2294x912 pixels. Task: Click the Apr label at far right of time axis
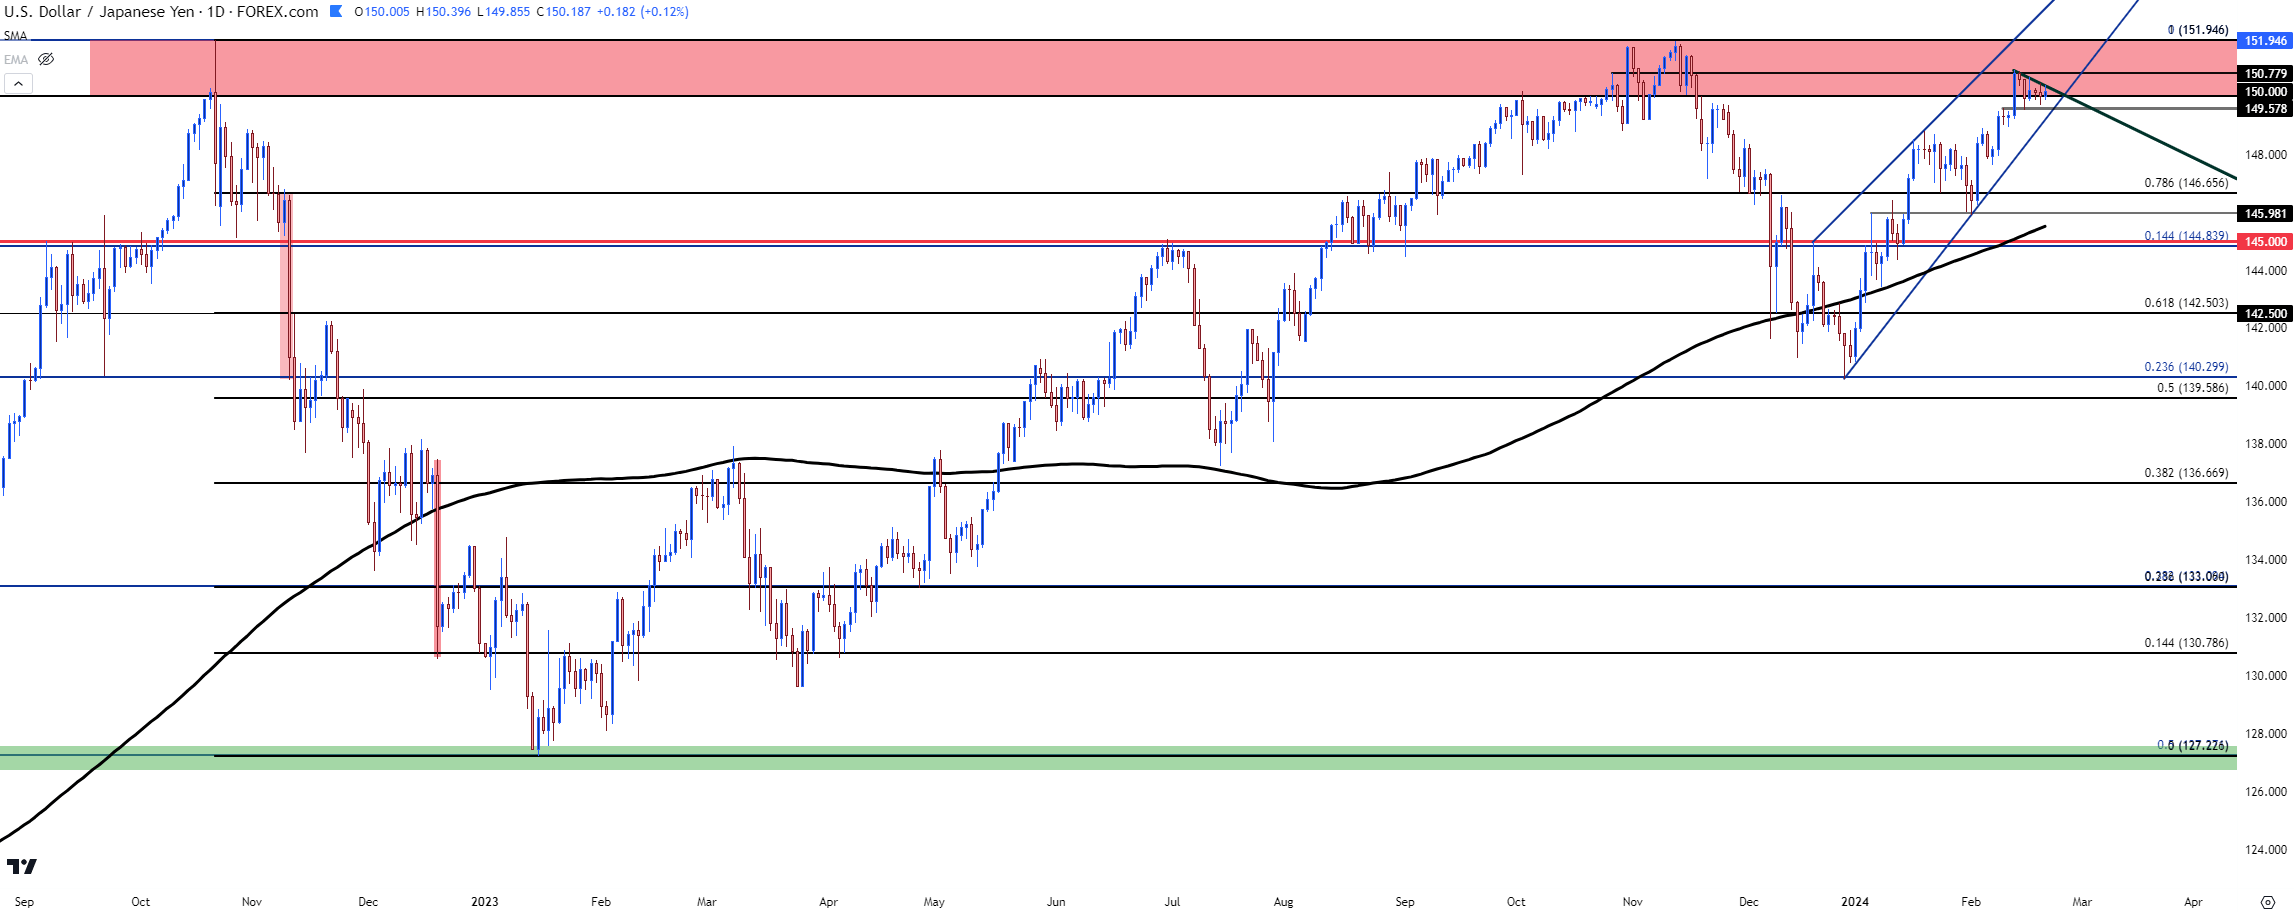(2193, 901)
